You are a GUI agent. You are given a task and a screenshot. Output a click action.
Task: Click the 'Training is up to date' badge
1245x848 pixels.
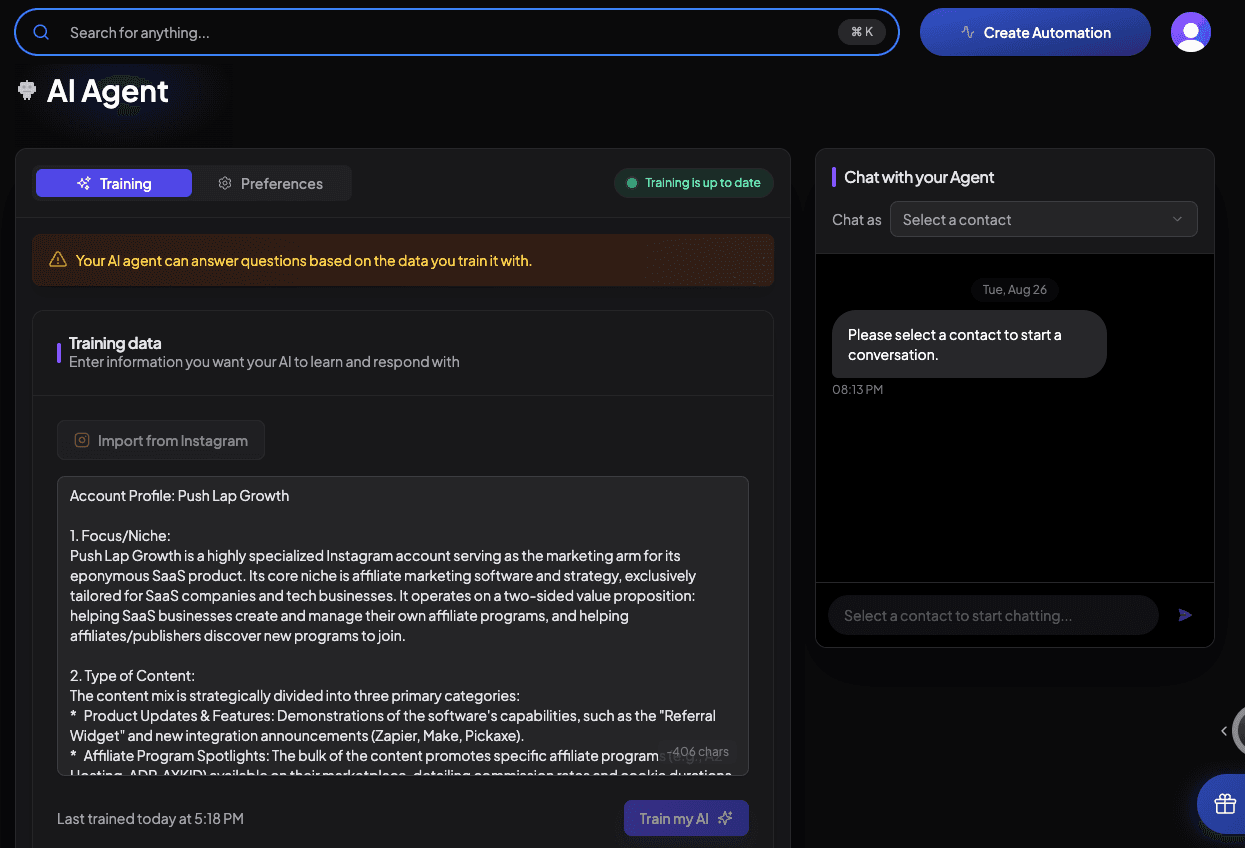coord(693,183)
